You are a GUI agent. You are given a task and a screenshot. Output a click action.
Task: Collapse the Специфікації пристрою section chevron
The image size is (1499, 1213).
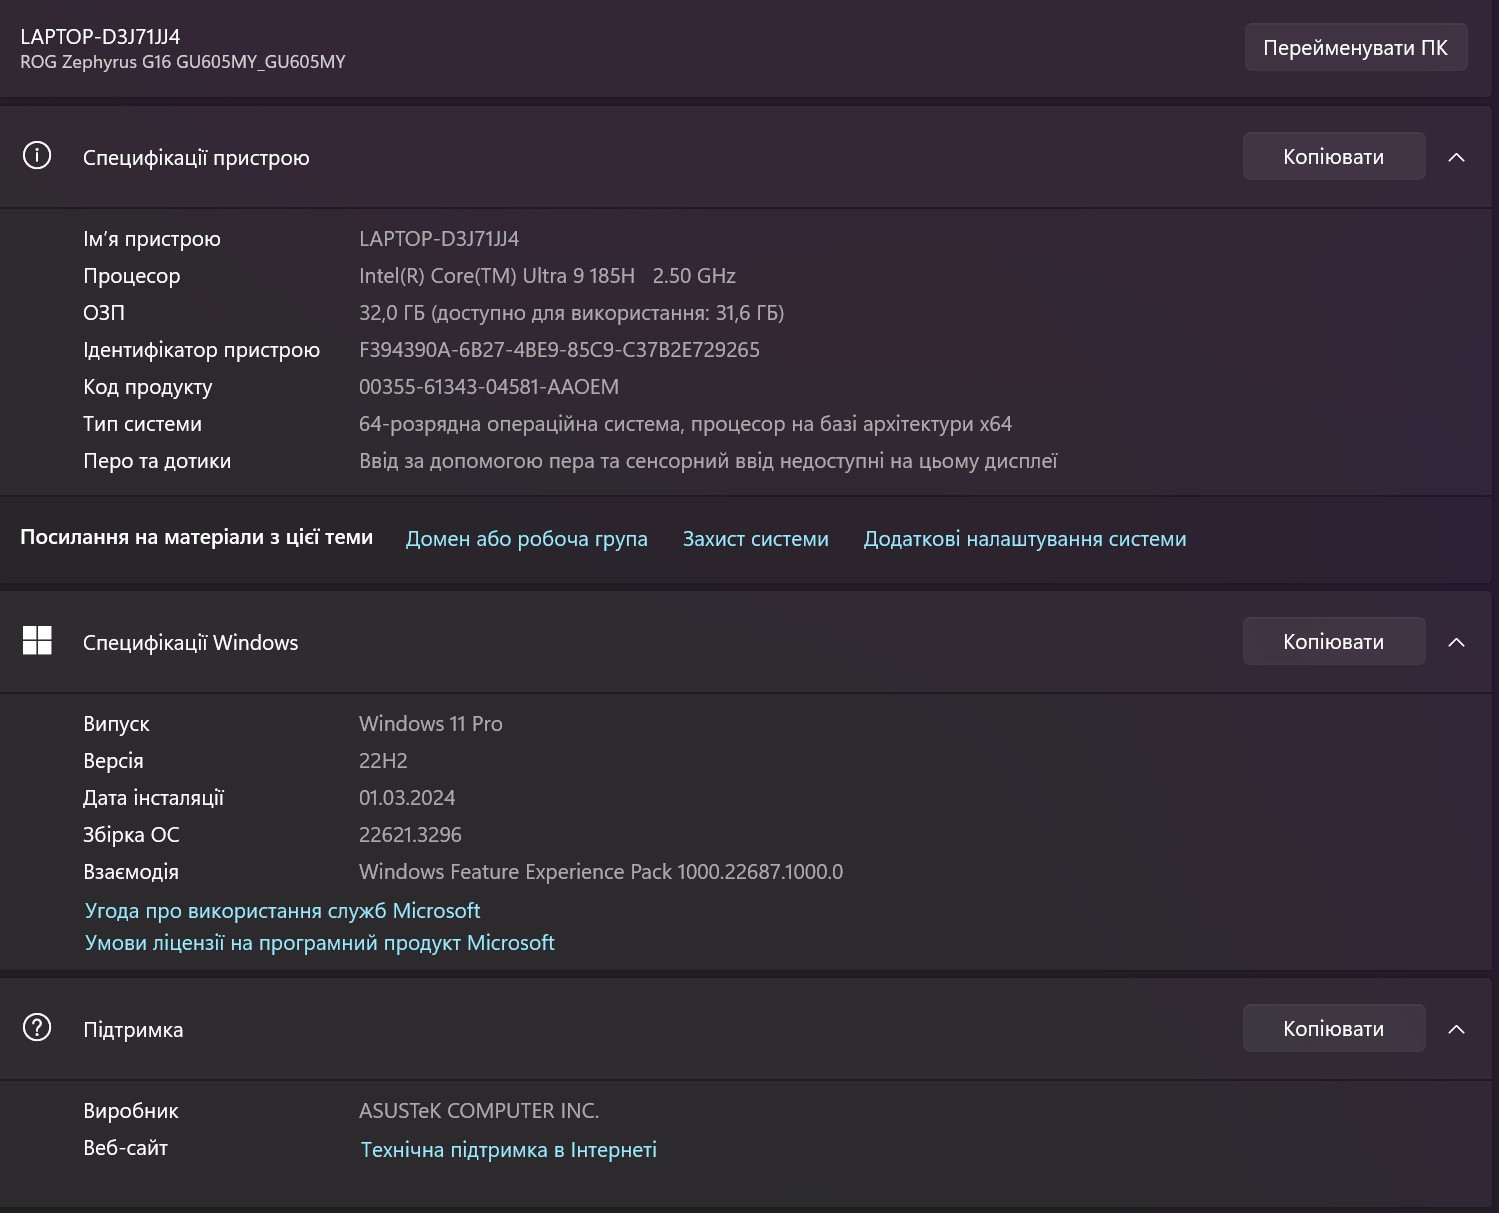(x=1456, y=157)
